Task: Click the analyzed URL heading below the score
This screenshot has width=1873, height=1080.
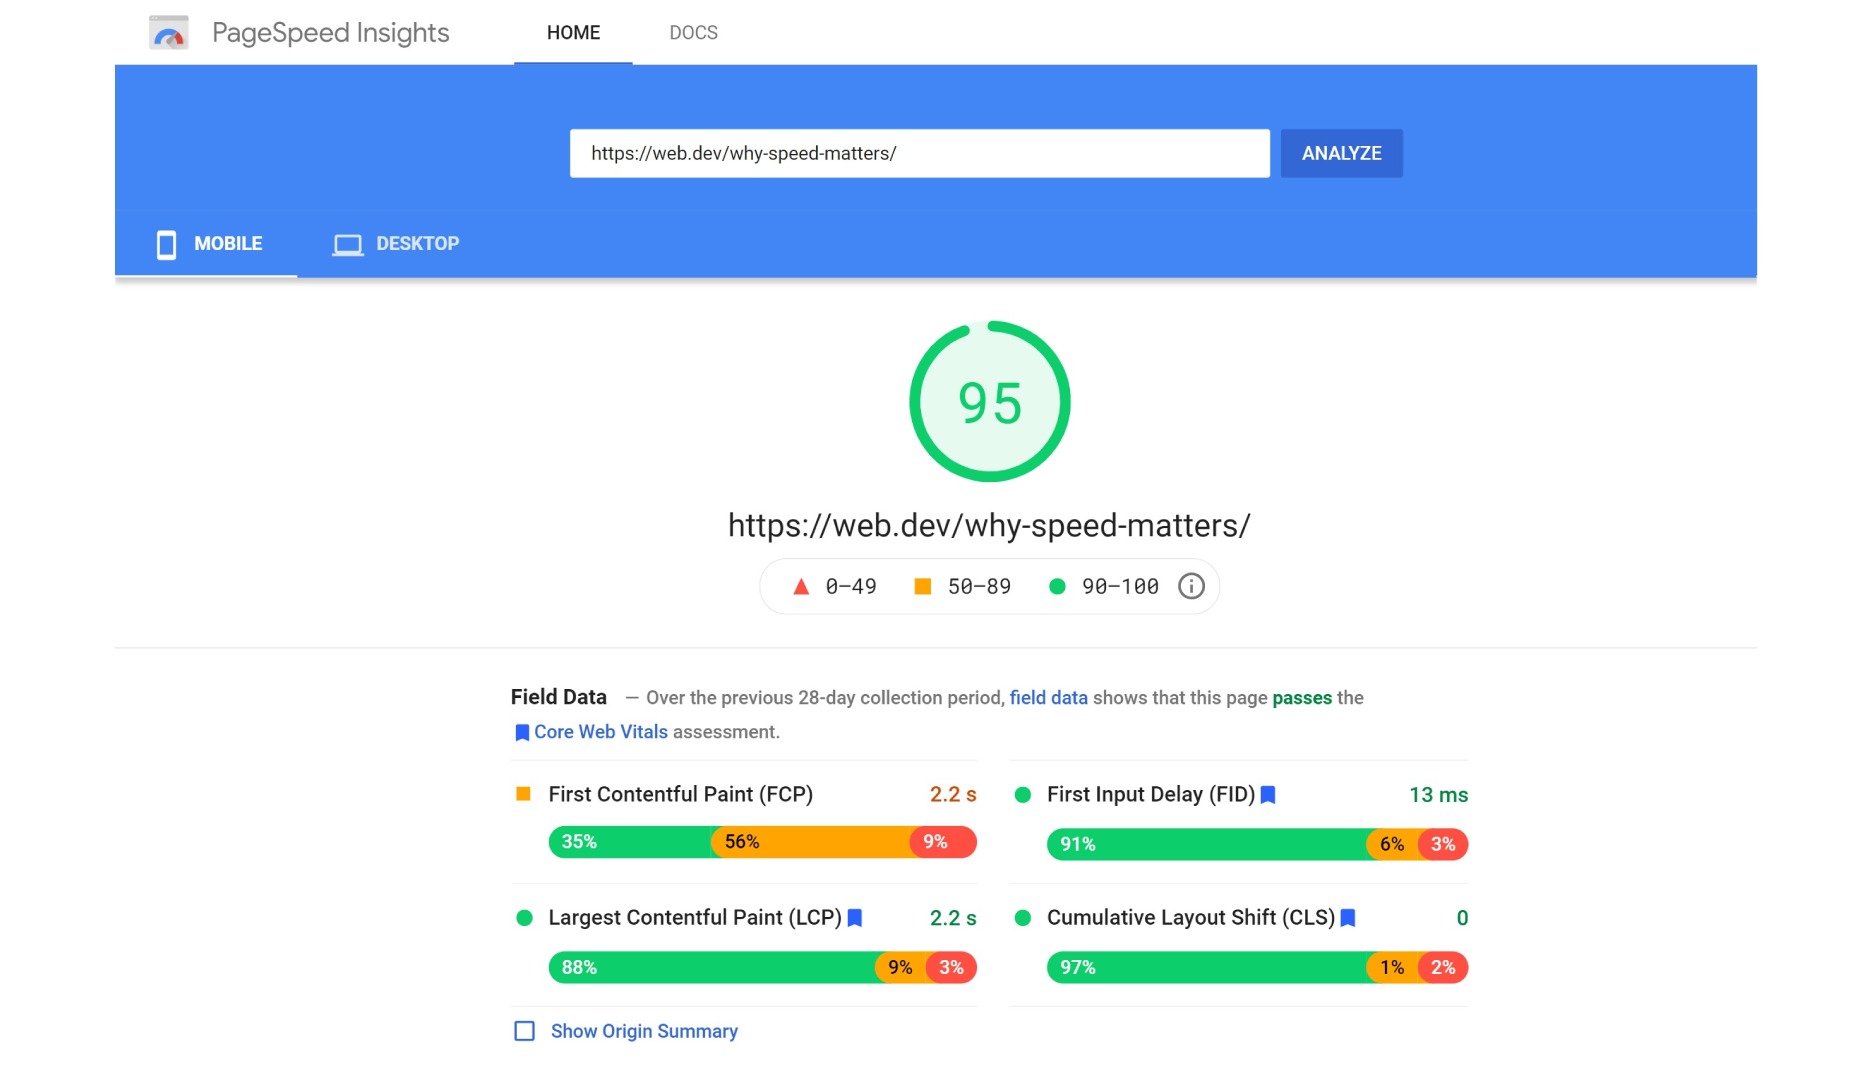Action: (x=989, y=526)
